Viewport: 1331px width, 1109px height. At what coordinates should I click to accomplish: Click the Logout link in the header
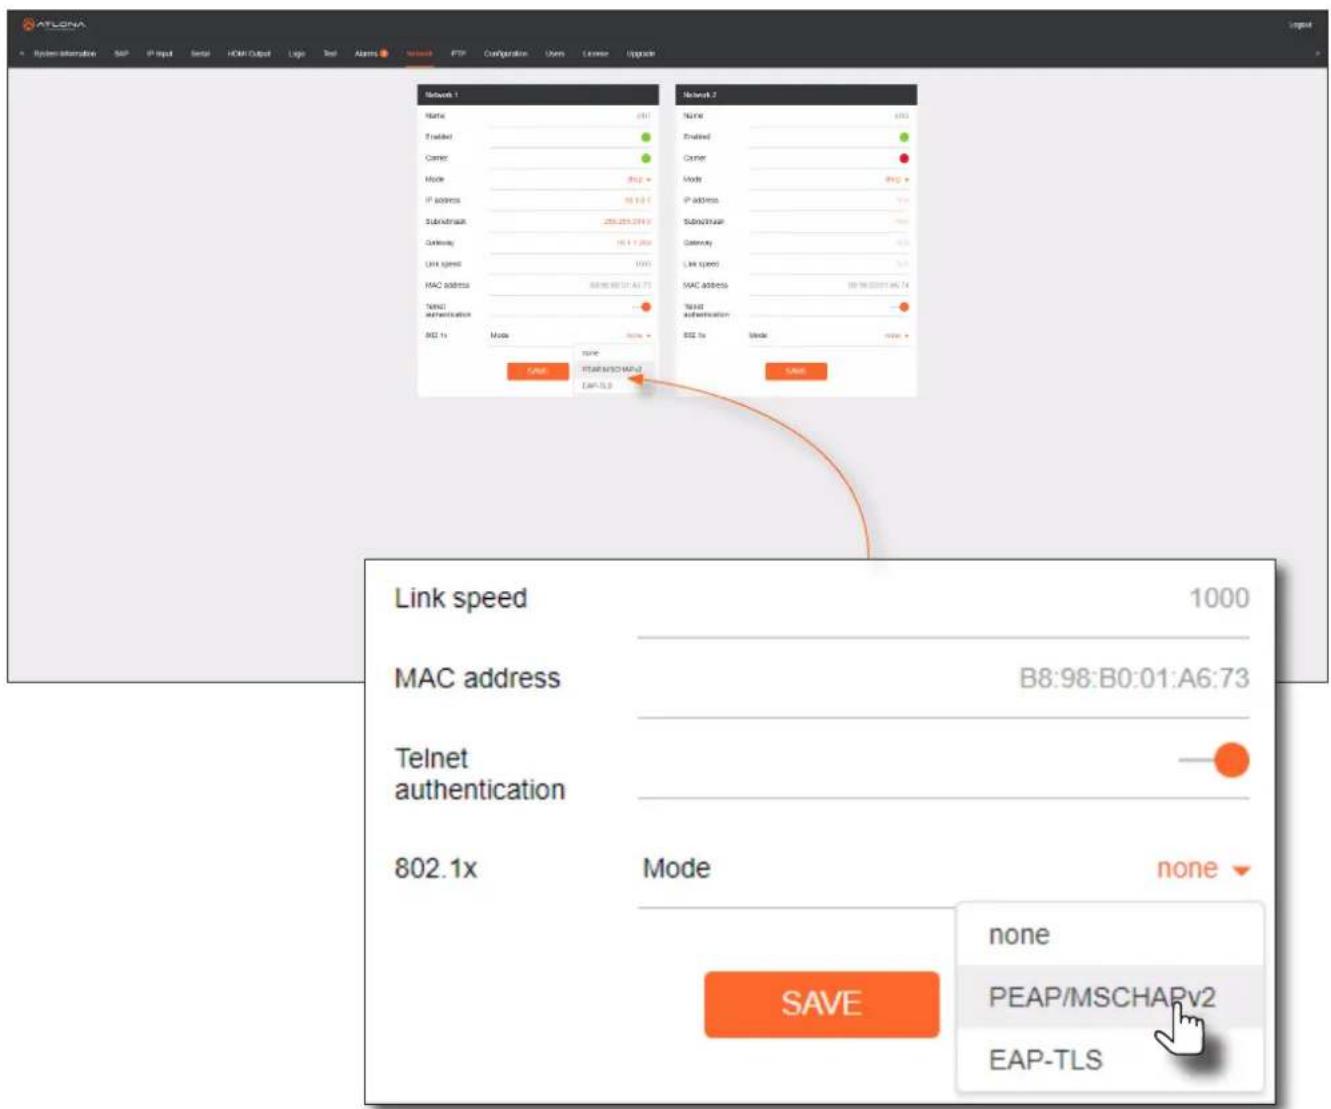pos(1300,25)
